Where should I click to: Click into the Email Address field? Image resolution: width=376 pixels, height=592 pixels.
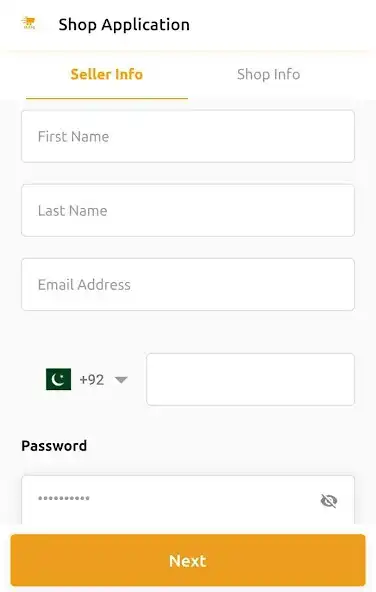pyautogui.click(x=188, y=284)
